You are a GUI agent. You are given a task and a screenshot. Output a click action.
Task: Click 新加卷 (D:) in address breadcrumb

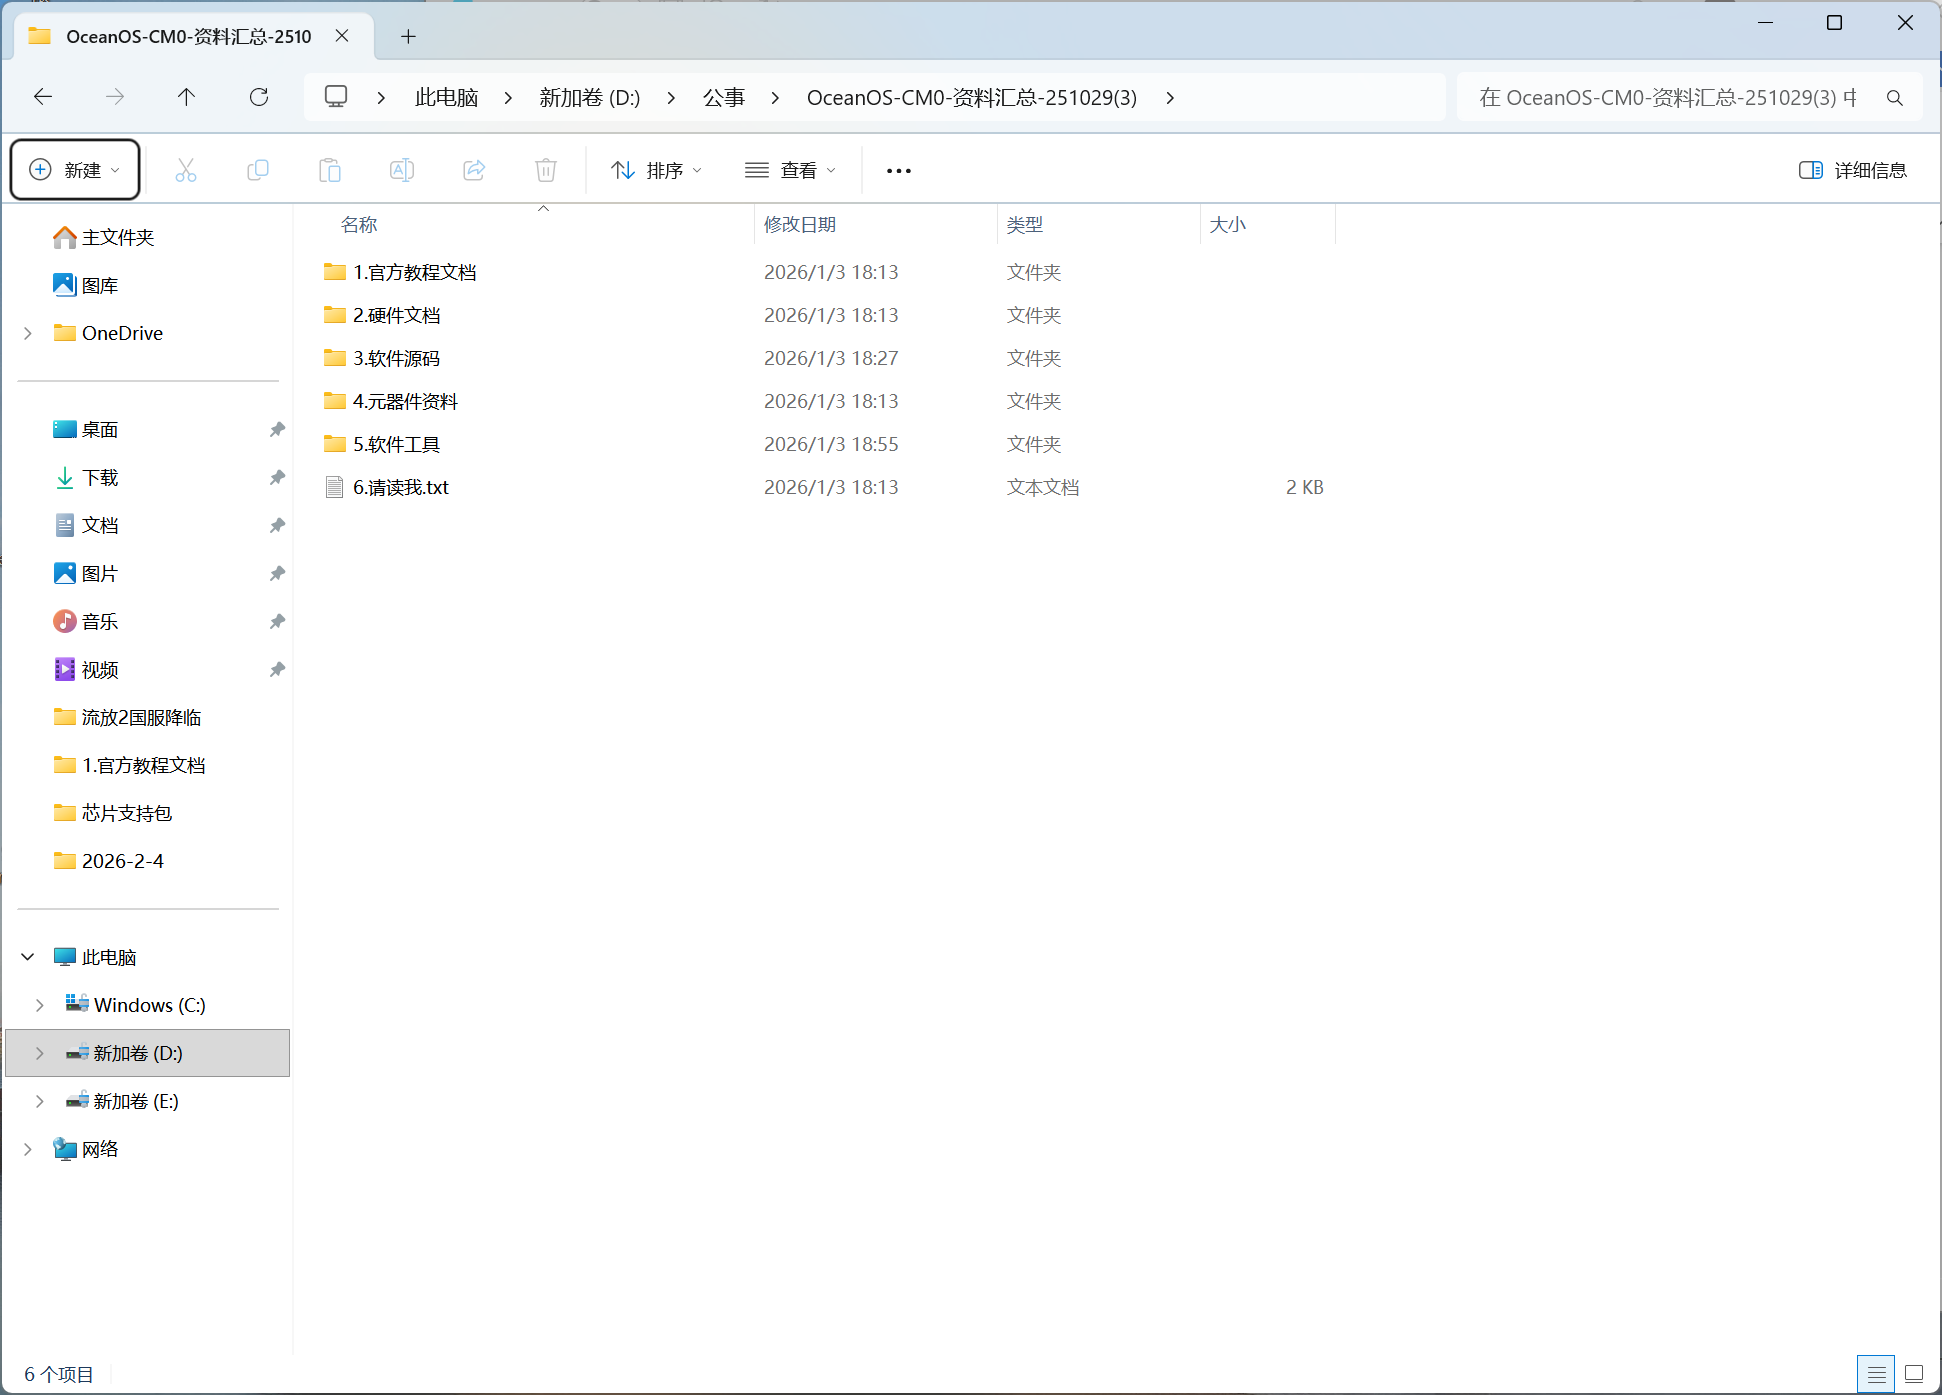(x=589, y=97)
